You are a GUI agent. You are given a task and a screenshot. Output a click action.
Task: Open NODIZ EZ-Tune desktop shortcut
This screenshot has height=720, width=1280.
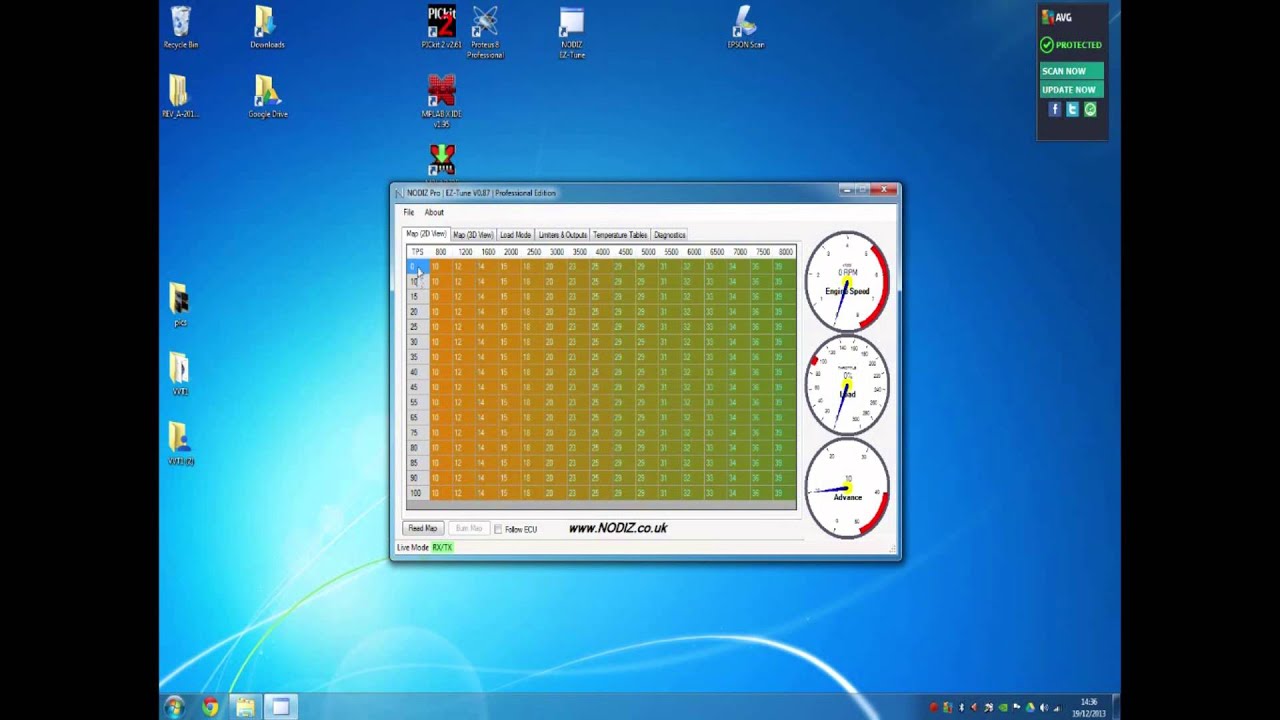pos(572,32)
